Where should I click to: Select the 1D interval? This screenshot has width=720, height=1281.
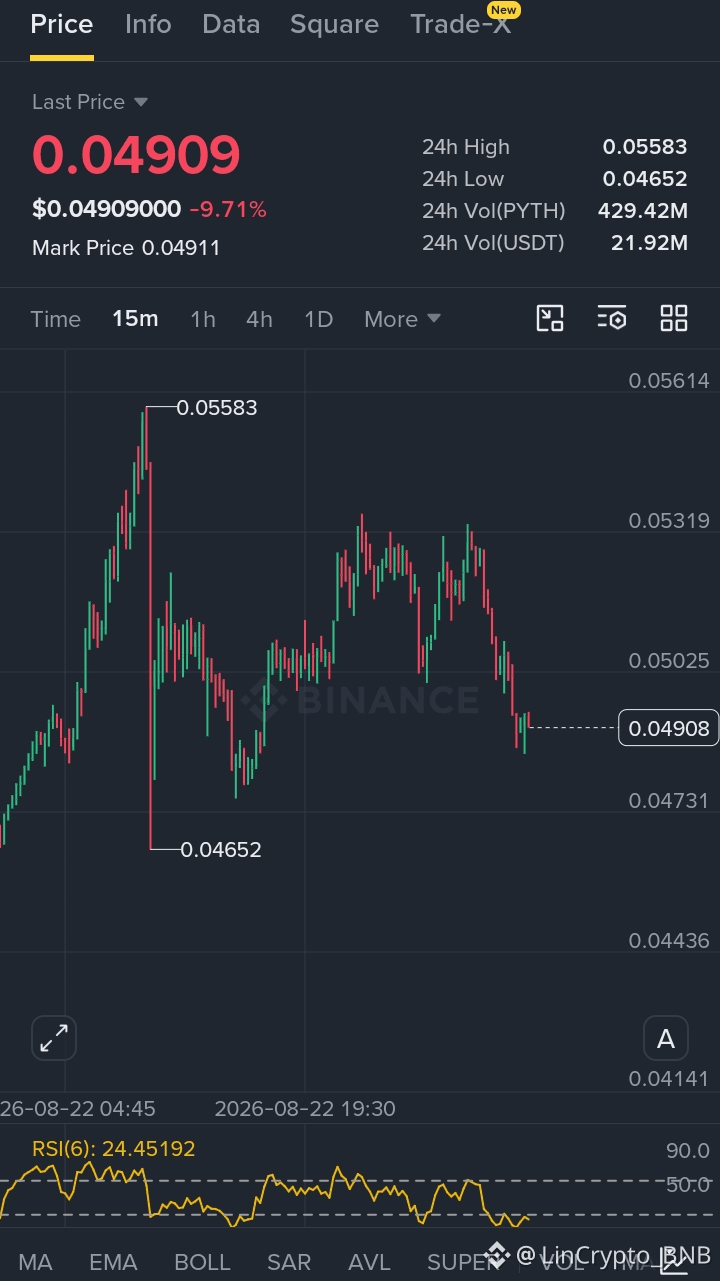tap(318, 319)
